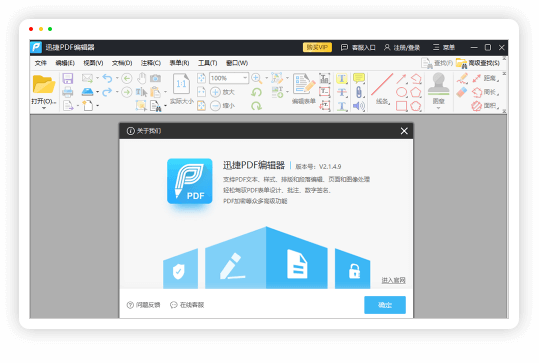Select the red line drawing tool
Image resolution: width=539 pixels, height=363 pixels.
(382, 85)
